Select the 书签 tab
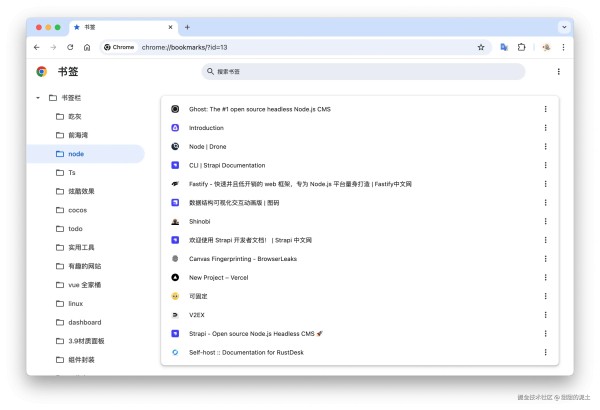Image resolution: width=600 pixels, height=410 pixels. (x=124, y=27)
